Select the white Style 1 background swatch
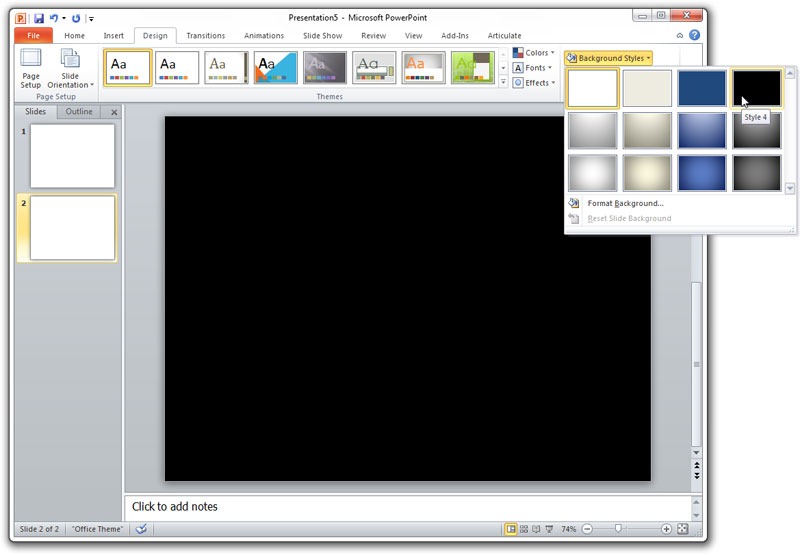Image resolution: width=800 pixels, height=555 pixels. click(x=592, y=88)
